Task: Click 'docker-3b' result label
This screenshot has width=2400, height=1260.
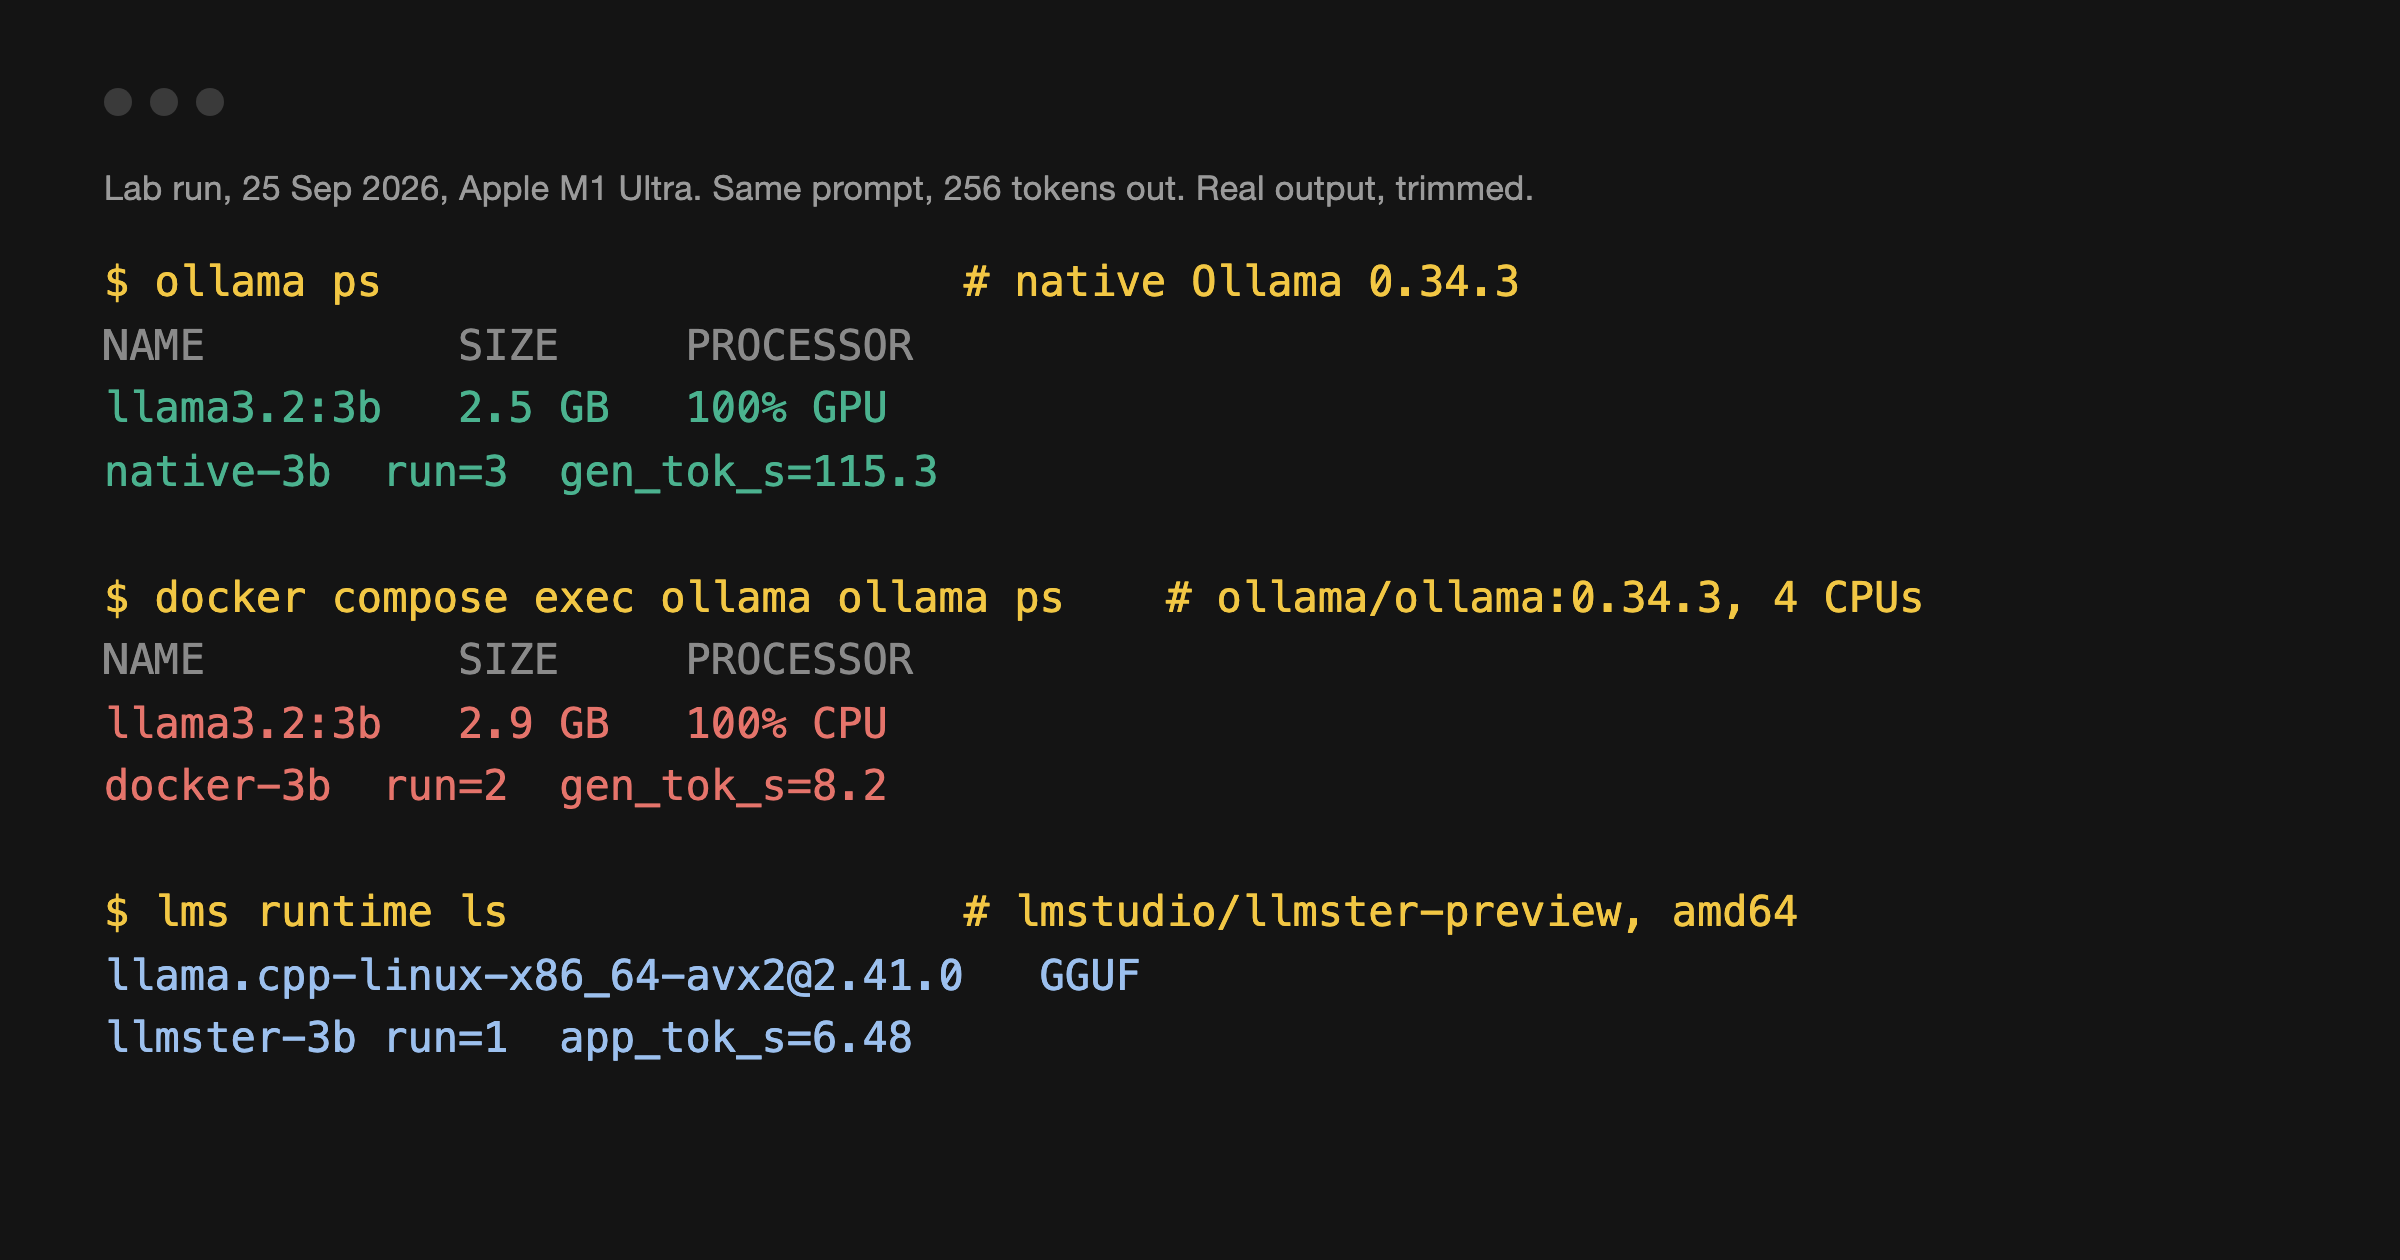Action: click(x=218, y=787)
